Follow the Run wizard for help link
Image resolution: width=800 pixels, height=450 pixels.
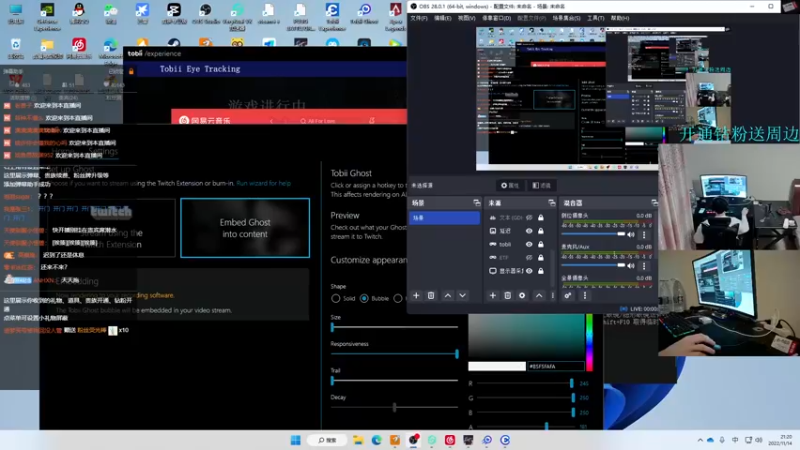click(263, 183)
